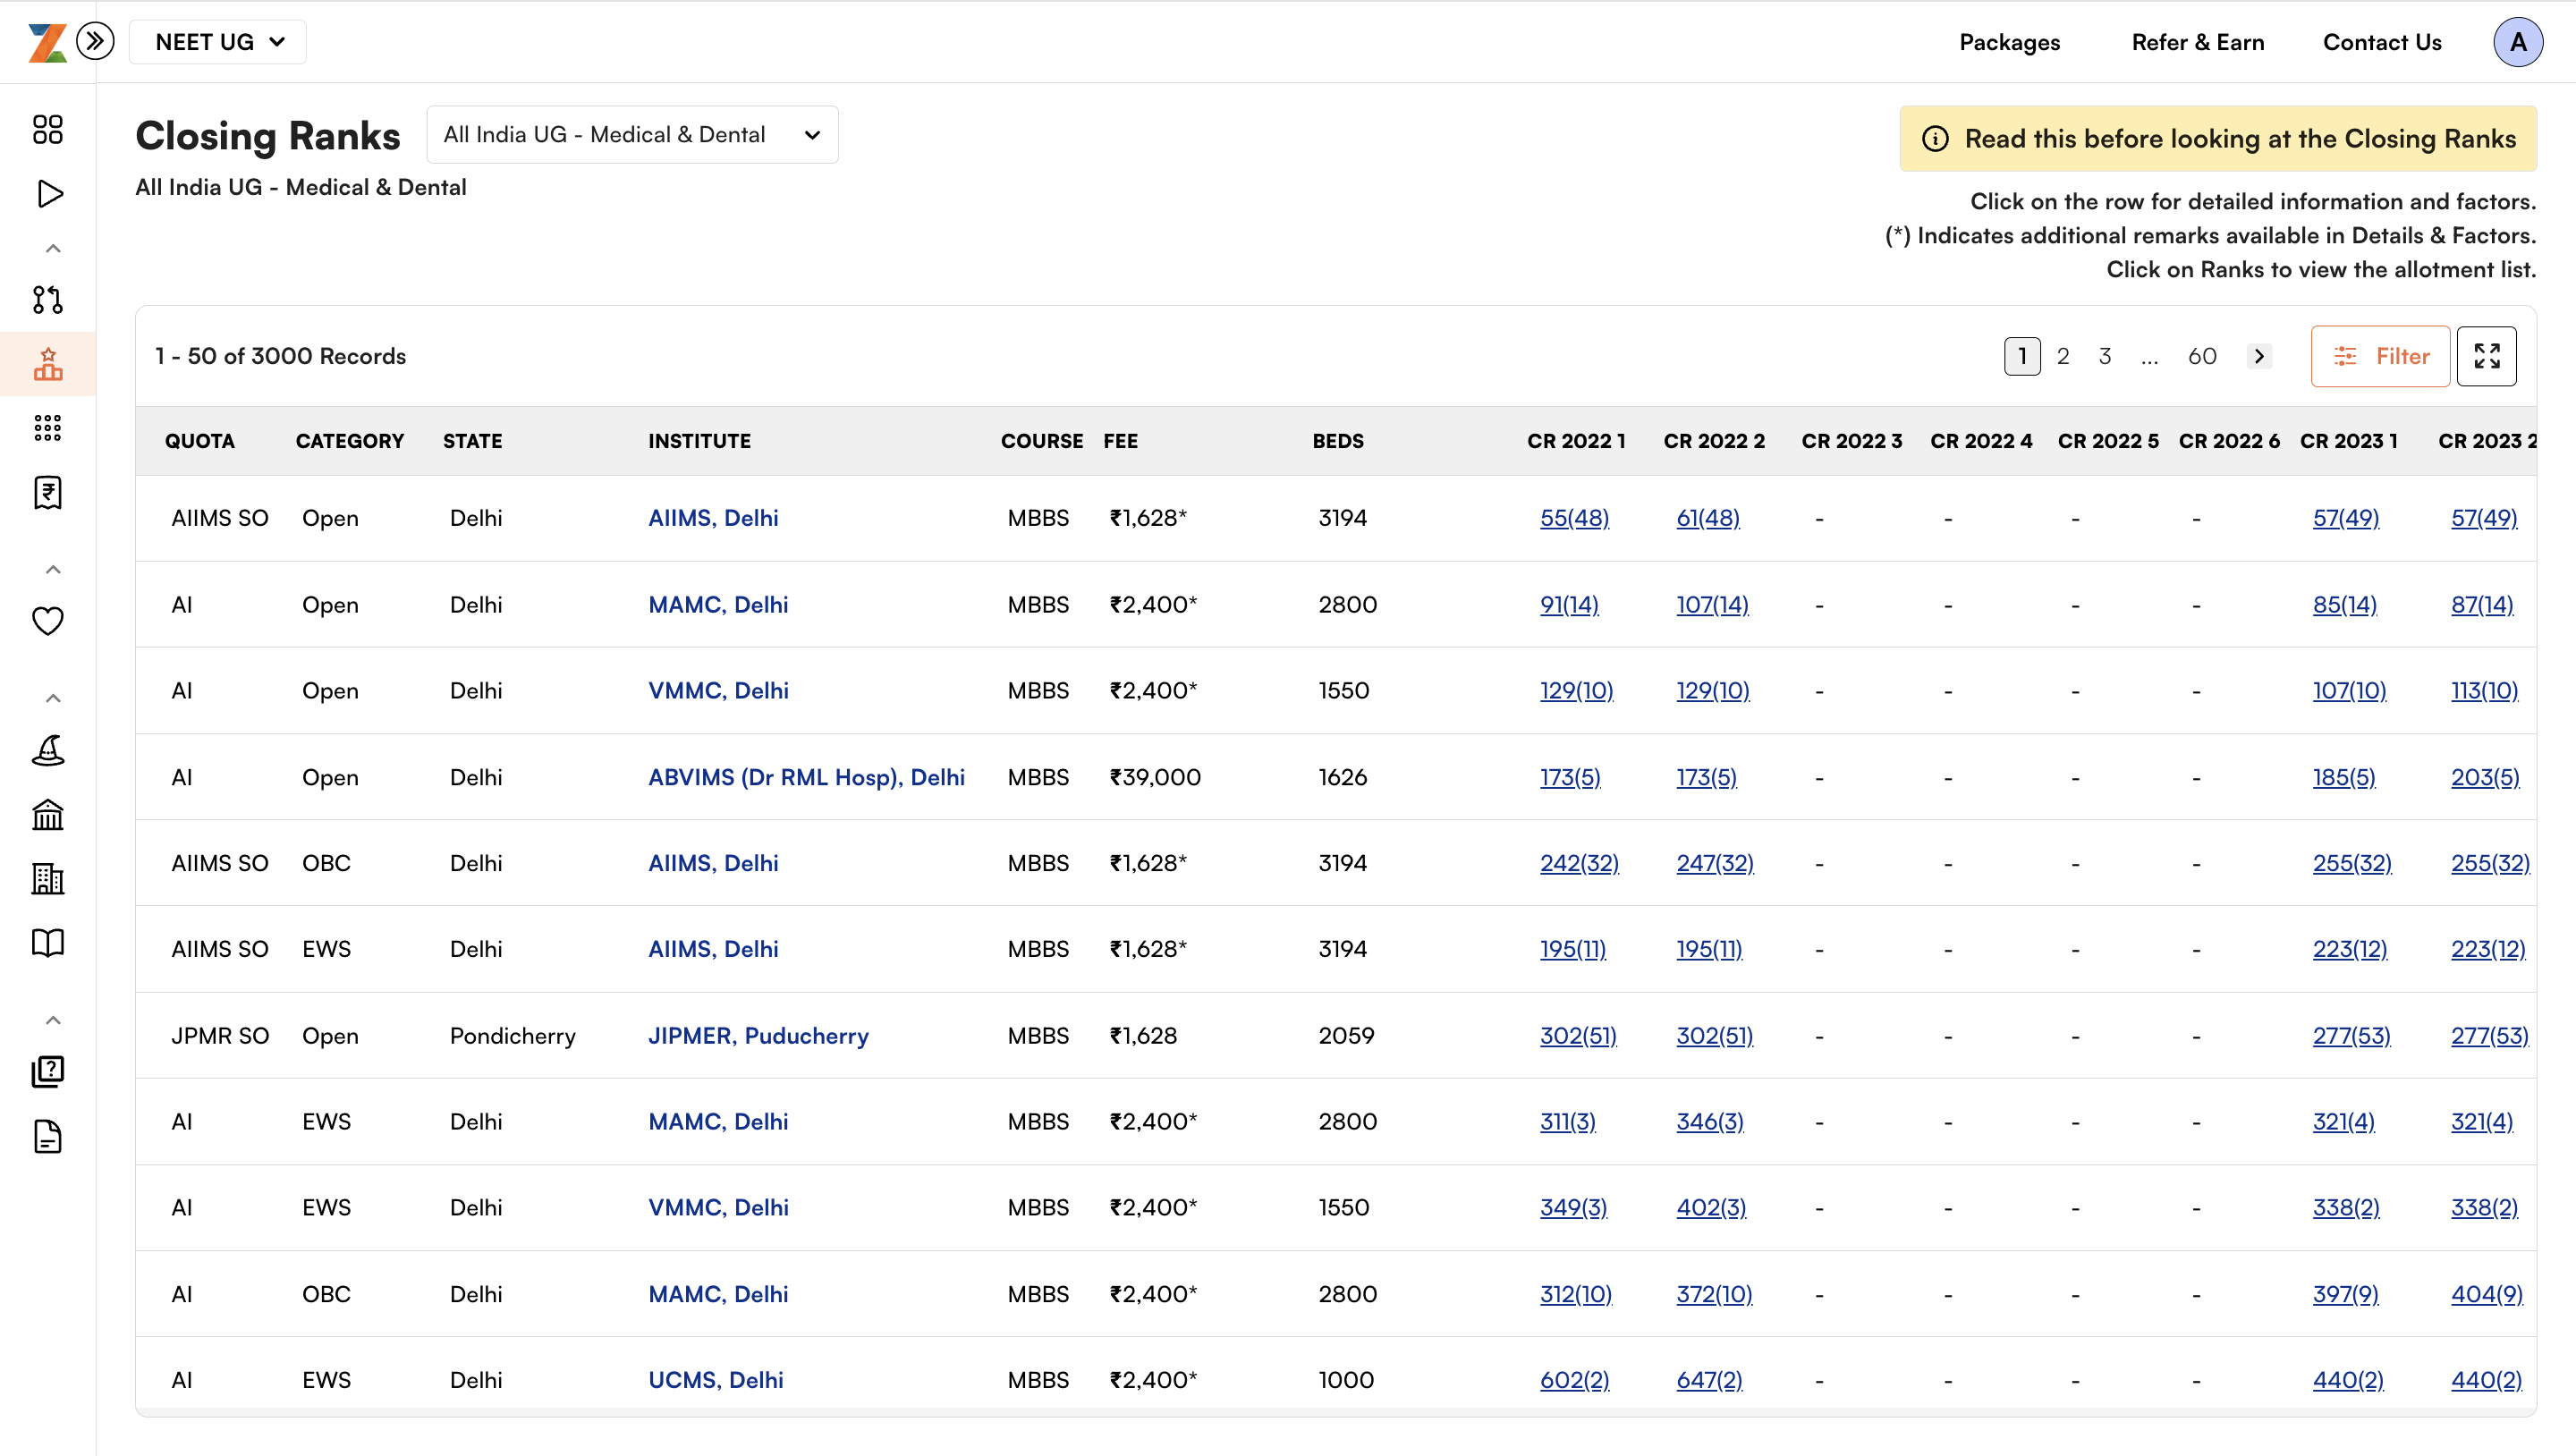Open the wizard hat icon in sidebar

pos(48,750)
